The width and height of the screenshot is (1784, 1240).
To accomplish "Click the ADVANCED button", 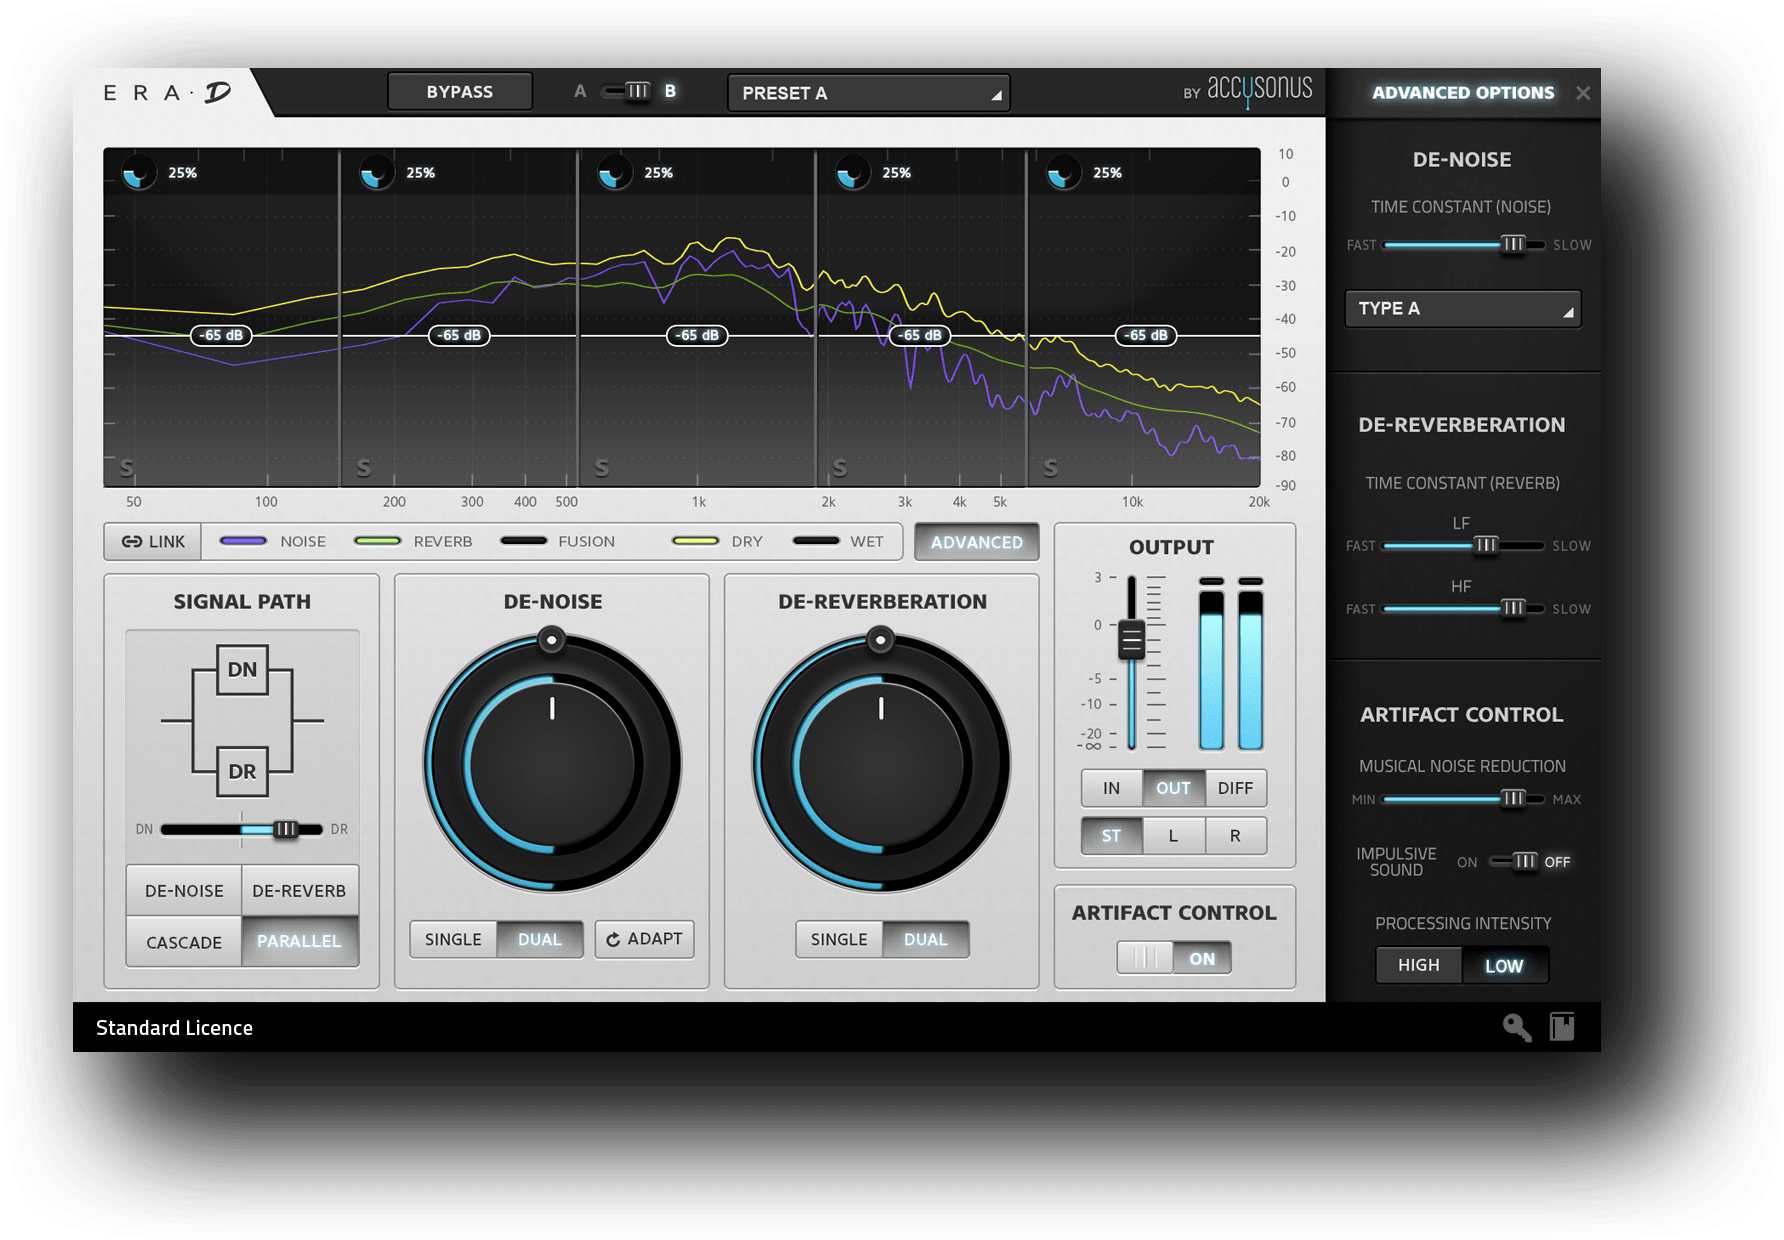I will [977, 542].
